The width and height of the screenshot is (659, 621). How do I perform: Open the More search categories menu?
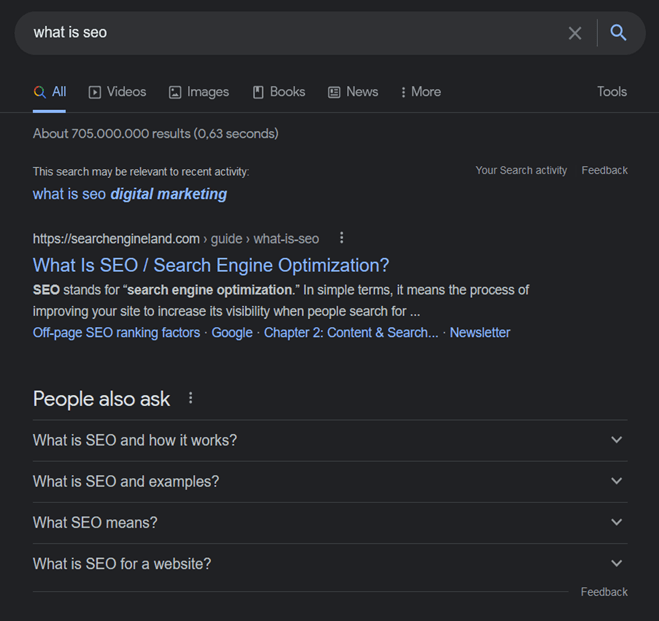pos(421,92)
